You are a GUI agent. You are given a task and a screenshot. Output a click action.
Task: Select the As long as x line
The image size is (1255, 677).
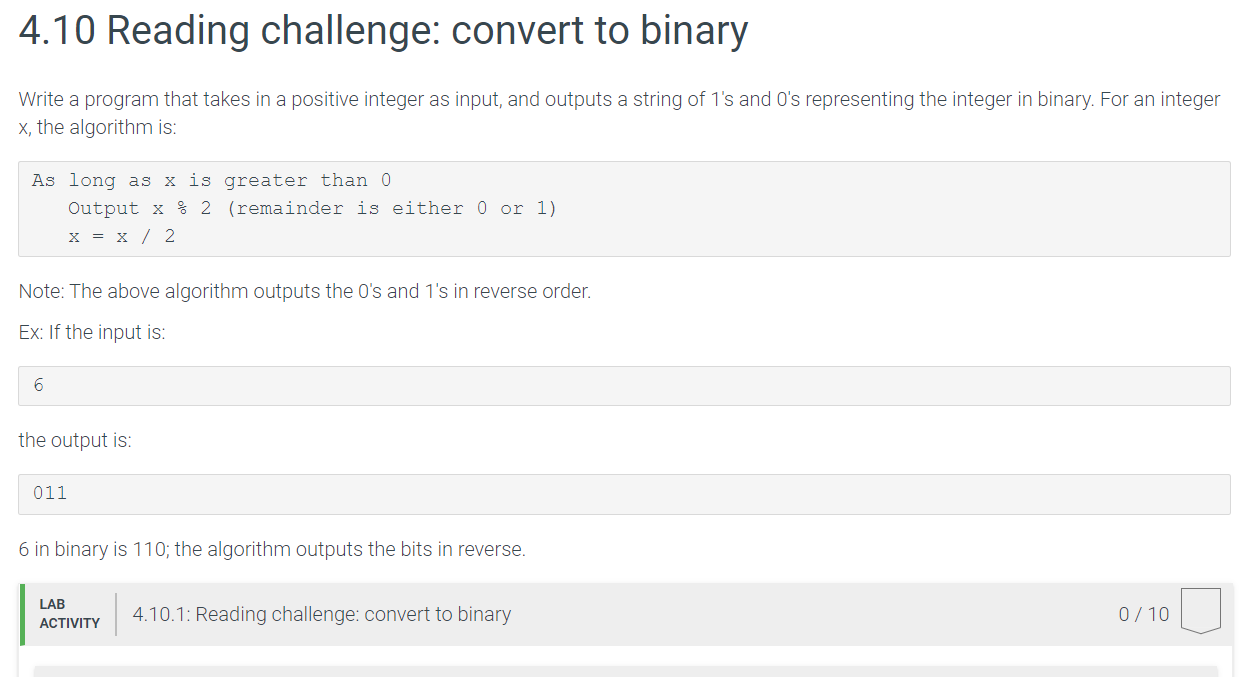210,180
